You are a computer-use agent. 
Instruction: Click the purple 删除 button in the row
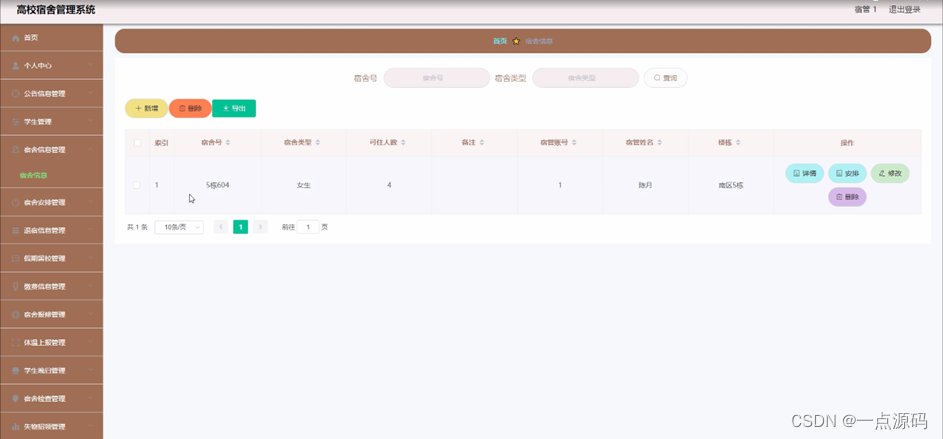coord(847,197)
